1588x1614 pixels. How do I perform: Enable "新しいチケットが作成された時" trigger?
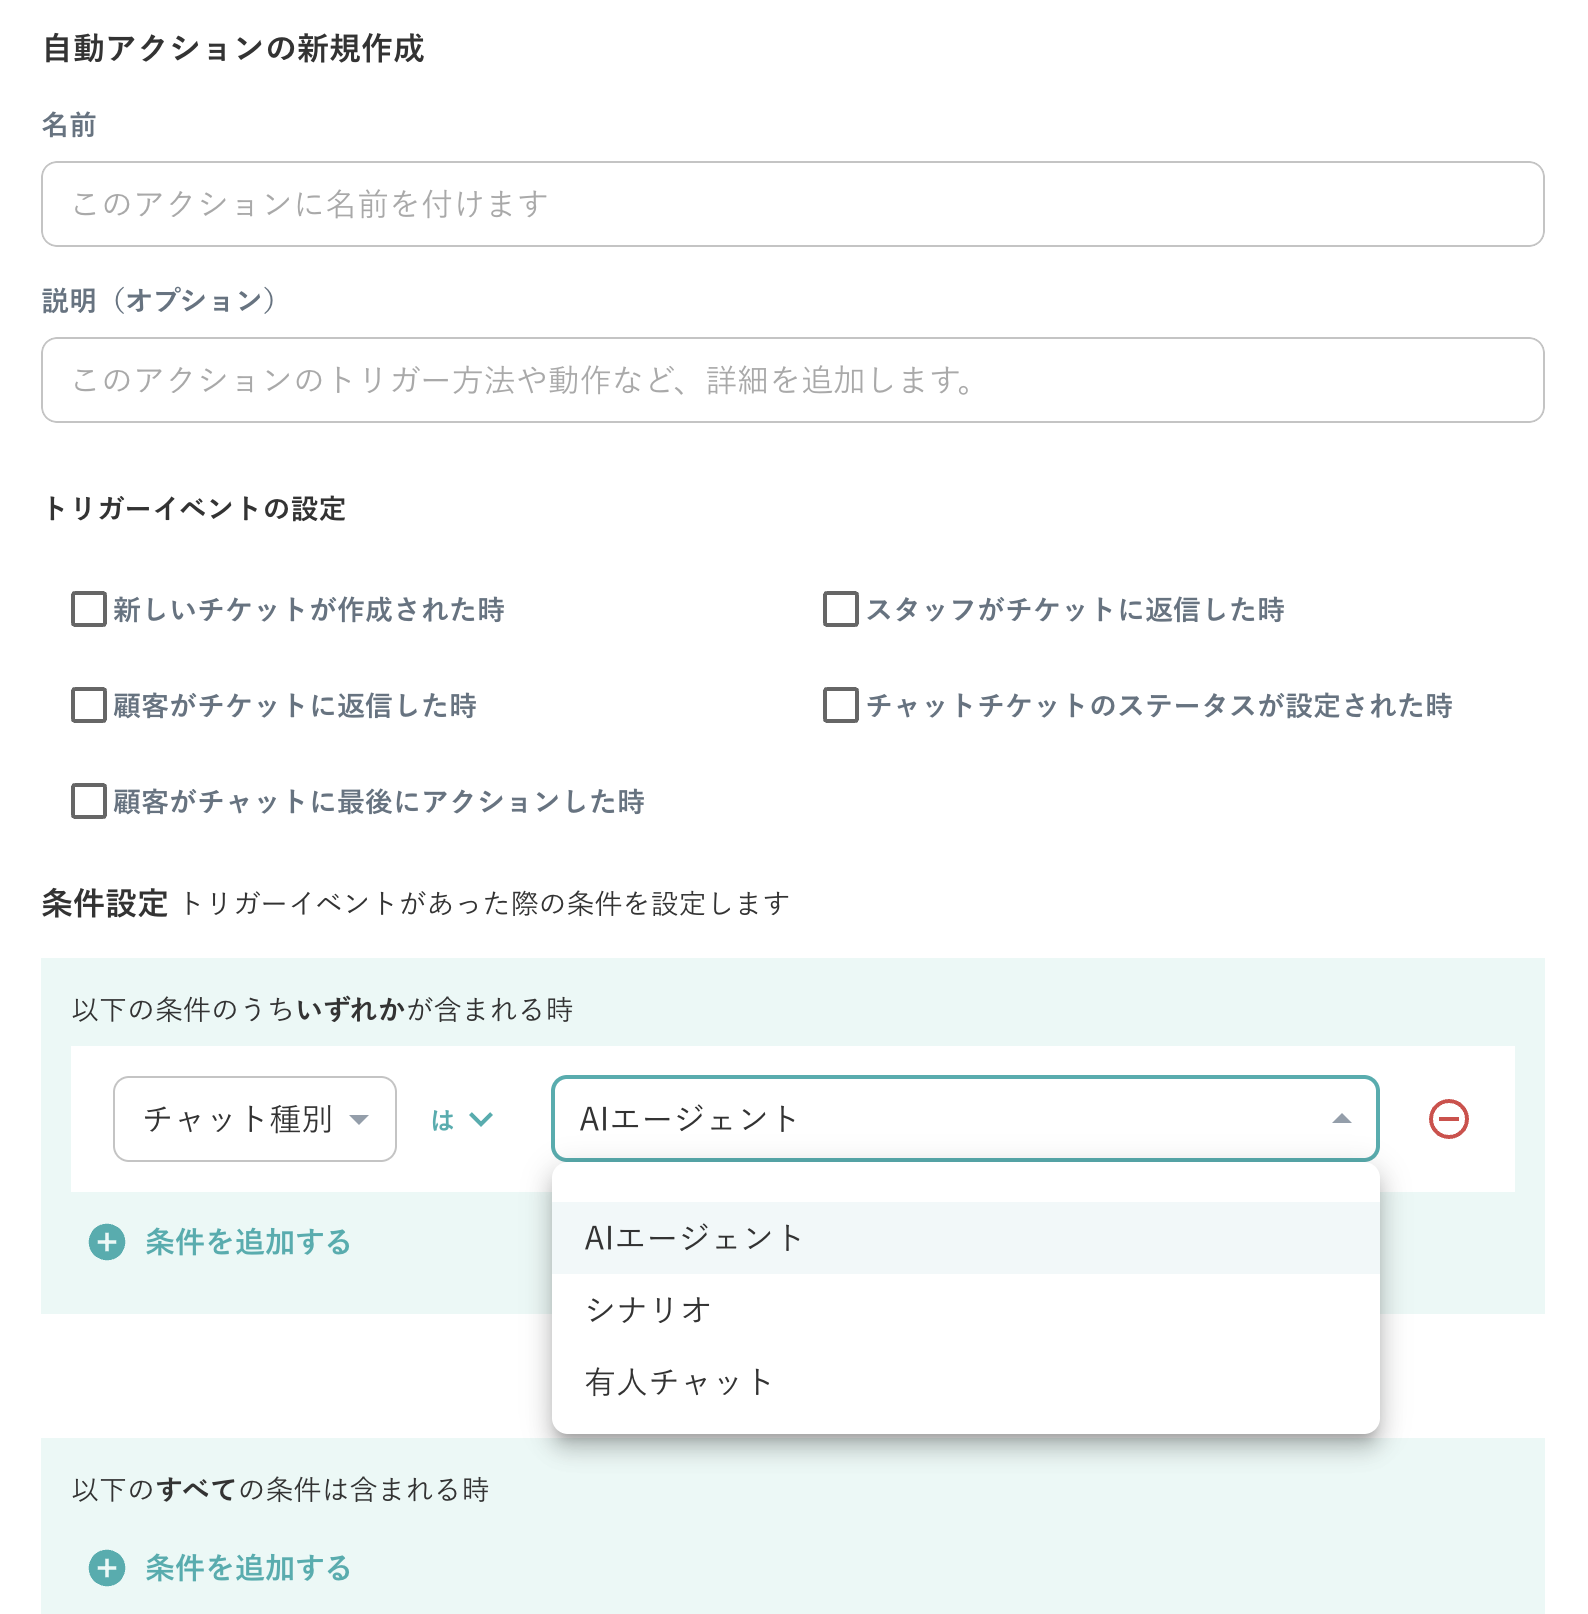87,610
